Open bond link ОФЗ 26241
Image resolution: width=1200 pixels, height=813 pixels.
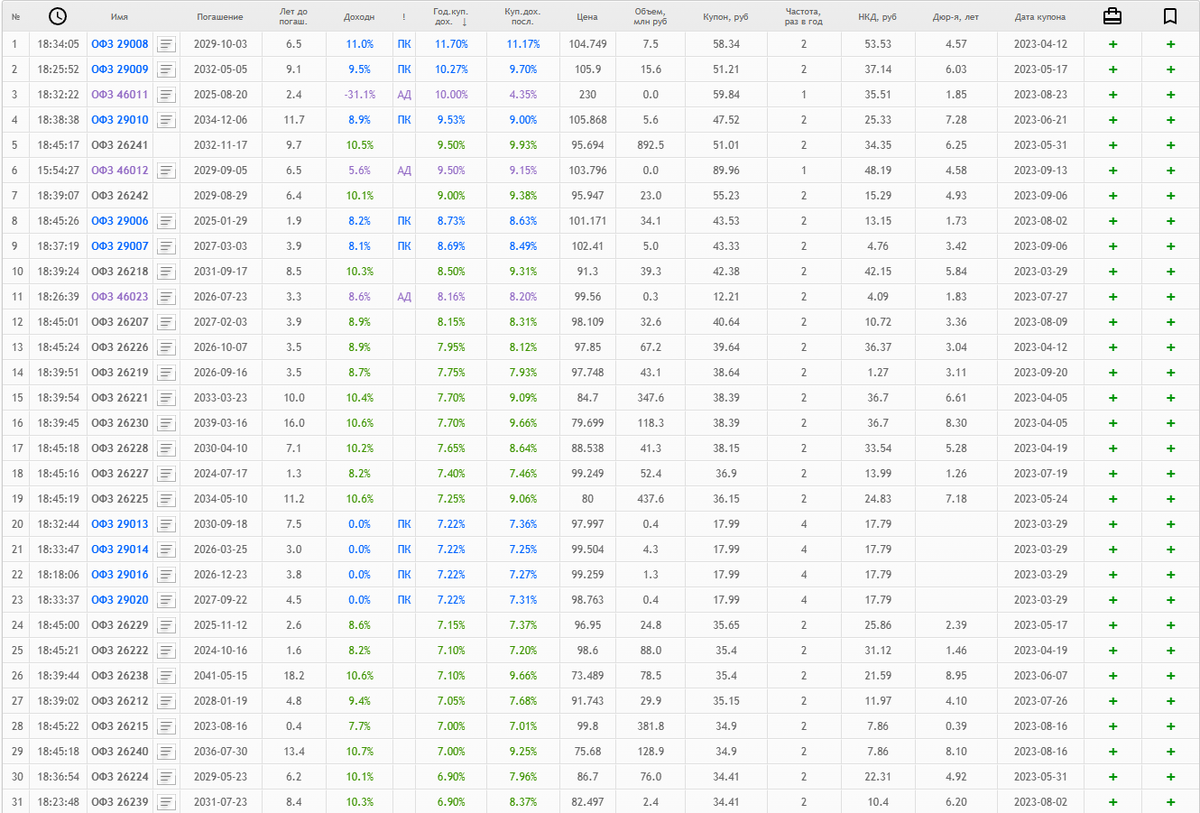pos(120,145)
